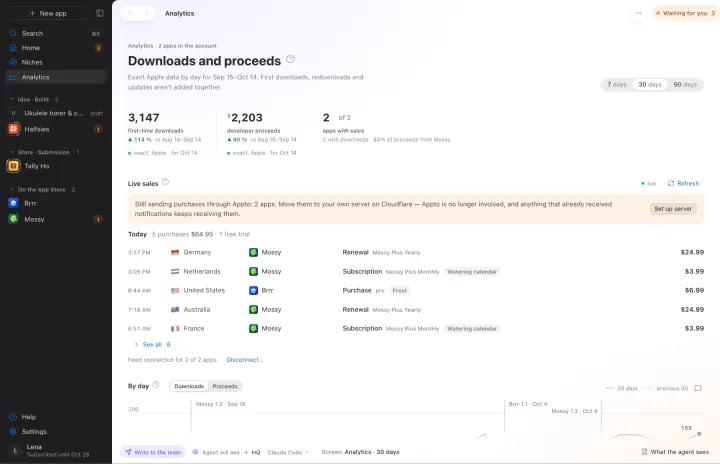This screenshot has width=720, height=464.
Task: Click What the agent sees
Action: coord(675,452)
